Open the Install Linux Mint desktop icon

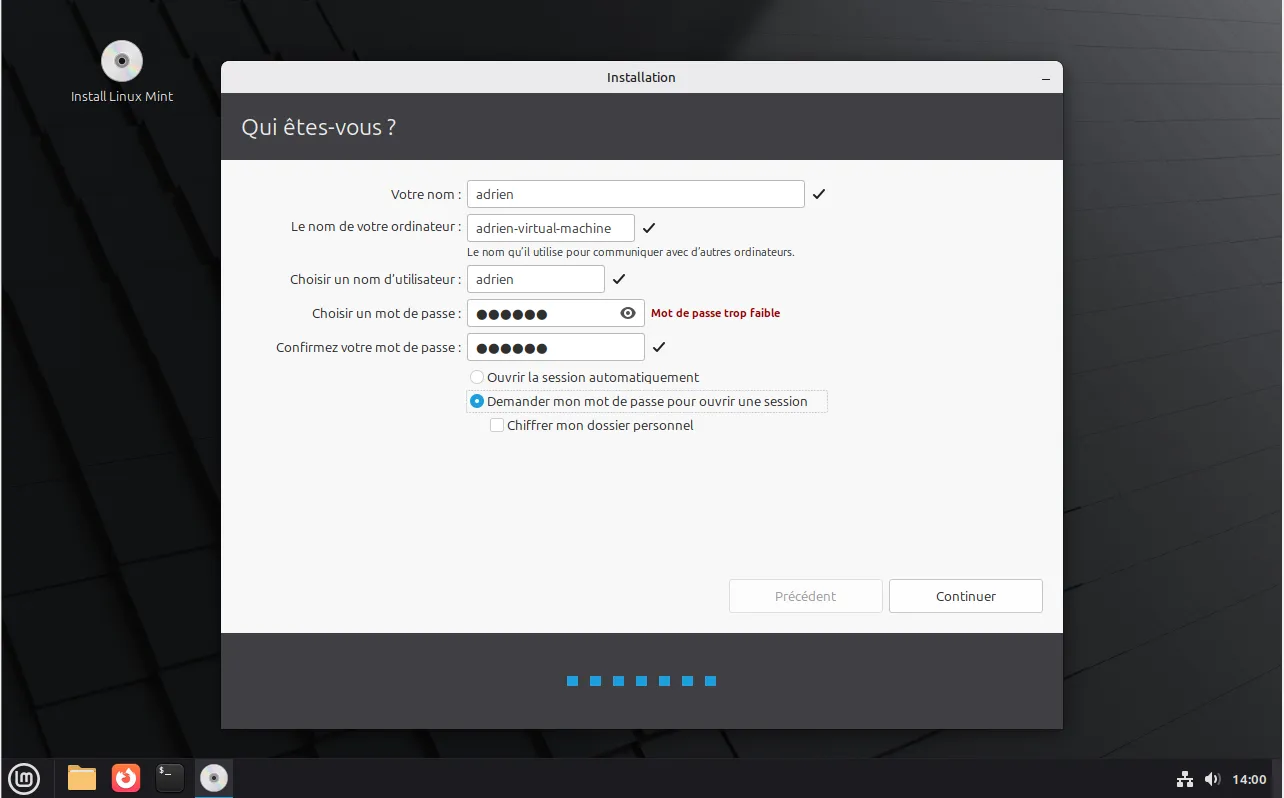click(x=122, y=62)
